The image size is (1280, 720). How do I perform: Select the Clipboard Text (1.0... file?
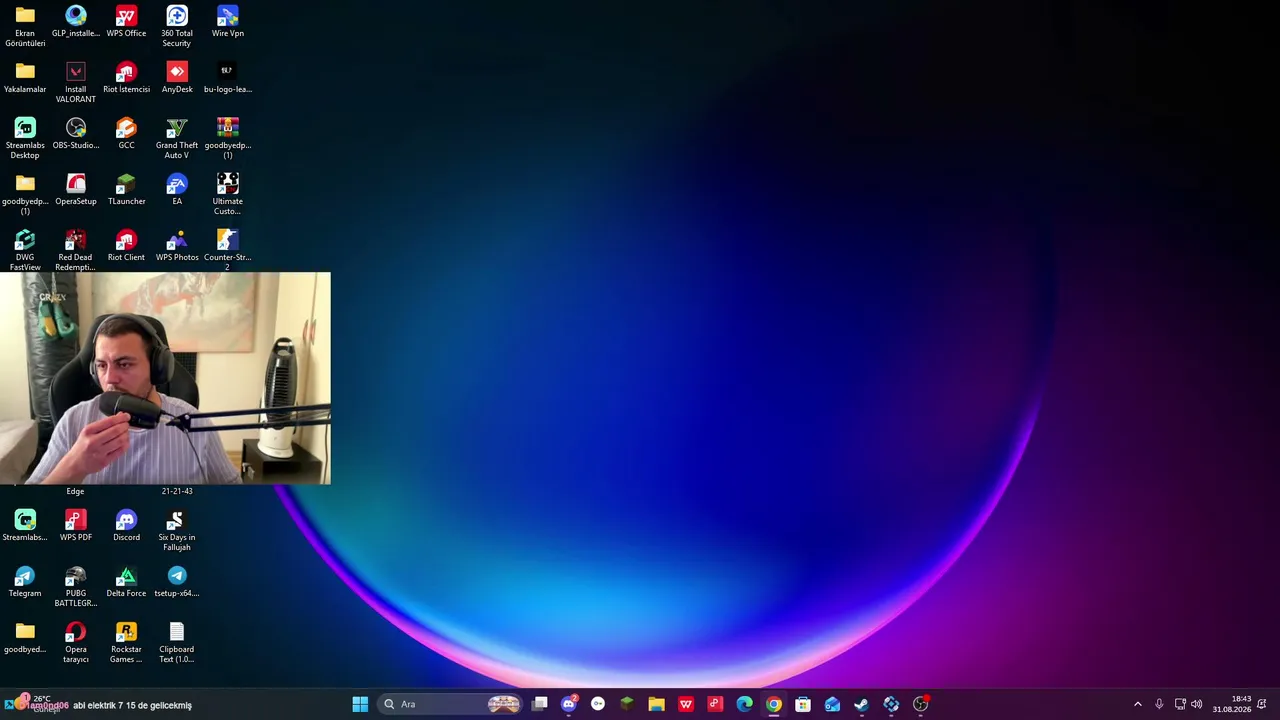tap(177, 642)
